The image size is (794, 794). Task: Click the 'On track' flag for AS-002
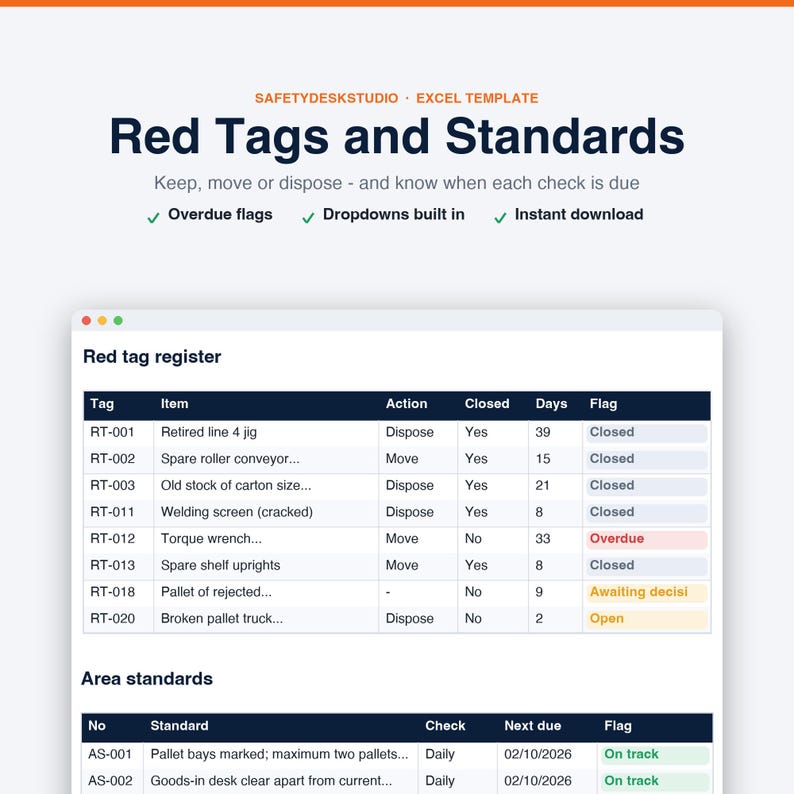[654, 781]
